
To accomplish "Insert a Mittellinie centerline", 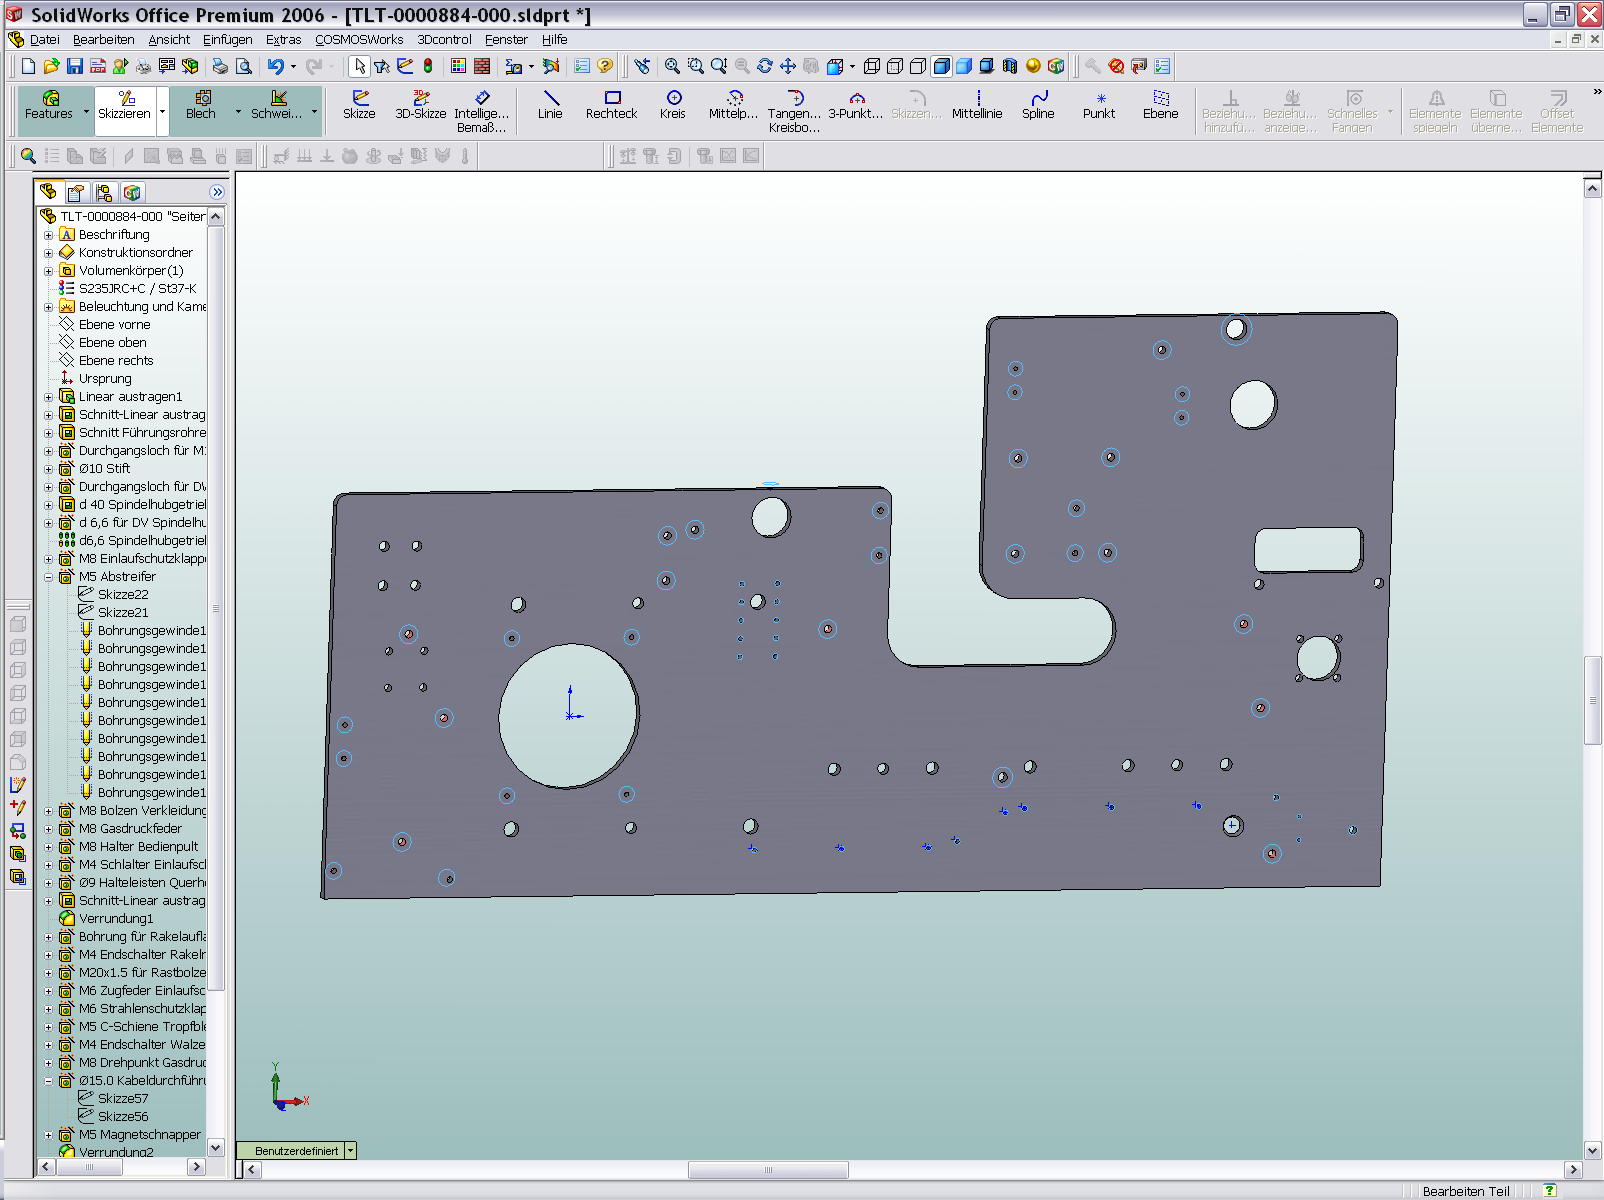I will [x=977, y=104].
